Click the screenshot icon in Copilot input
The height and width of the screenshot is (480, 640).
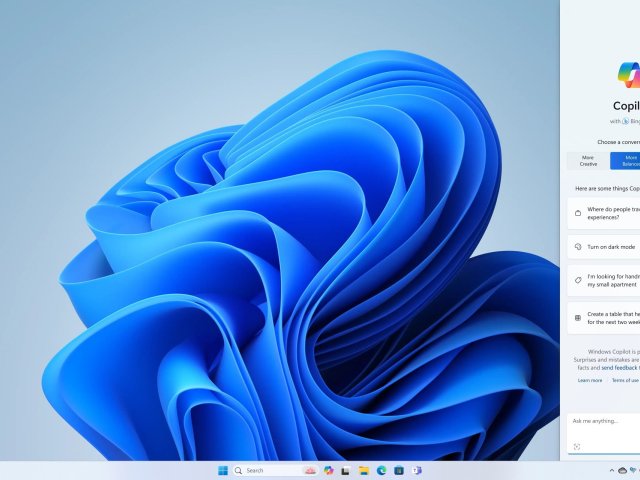click(x=577, y=447)
